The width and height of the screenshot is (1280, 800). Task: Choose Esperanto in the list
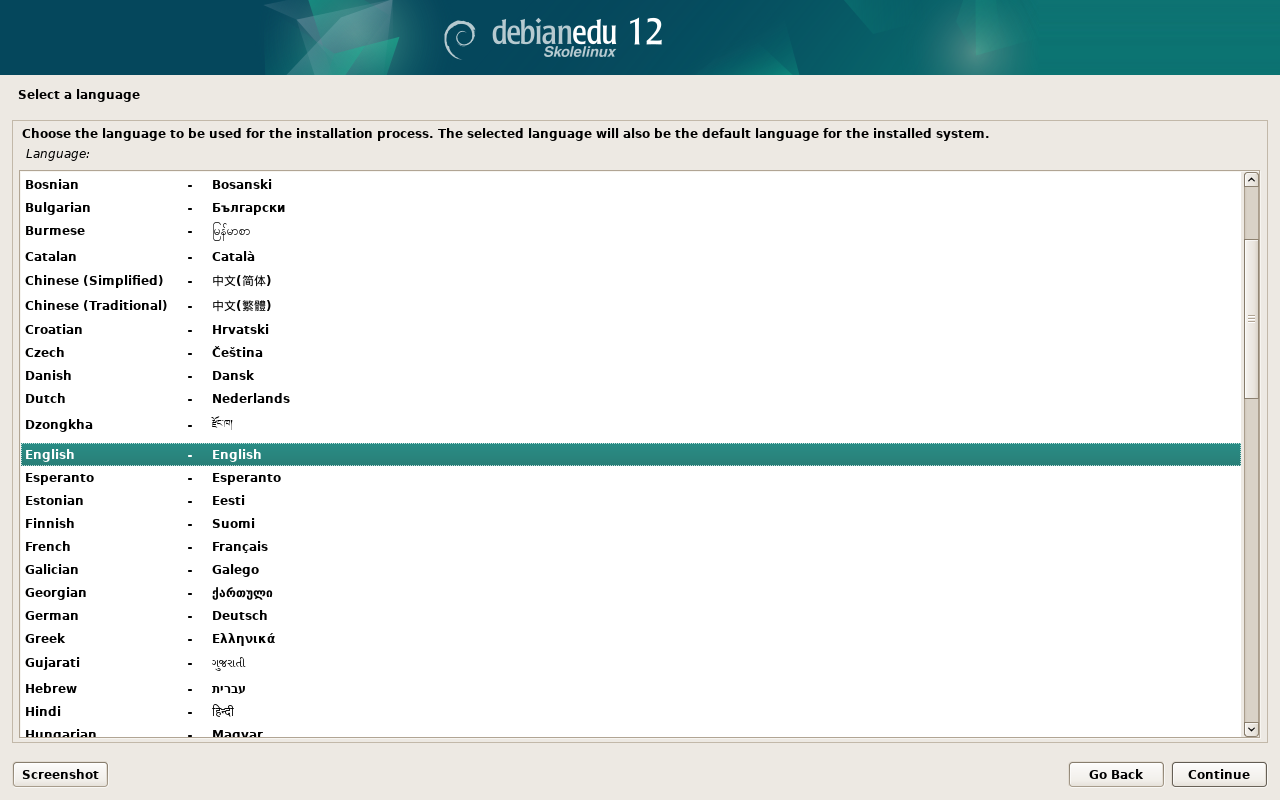pyautogui.click(x=59, y=478)
